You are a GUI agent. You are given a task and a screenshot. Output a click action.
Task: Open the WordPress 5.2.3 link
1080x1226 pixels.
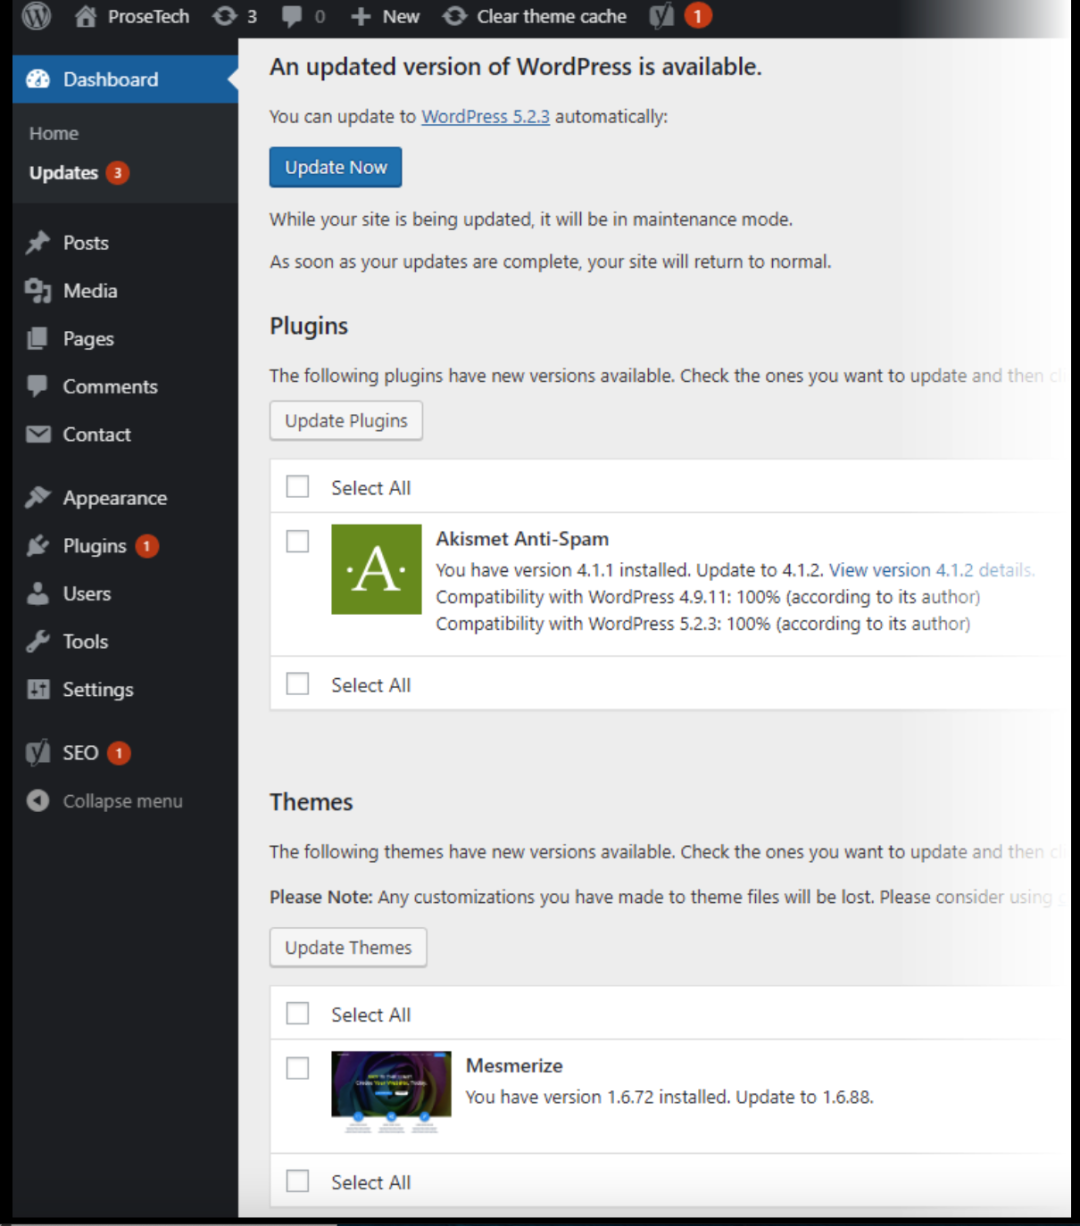[x=485, y=116]
